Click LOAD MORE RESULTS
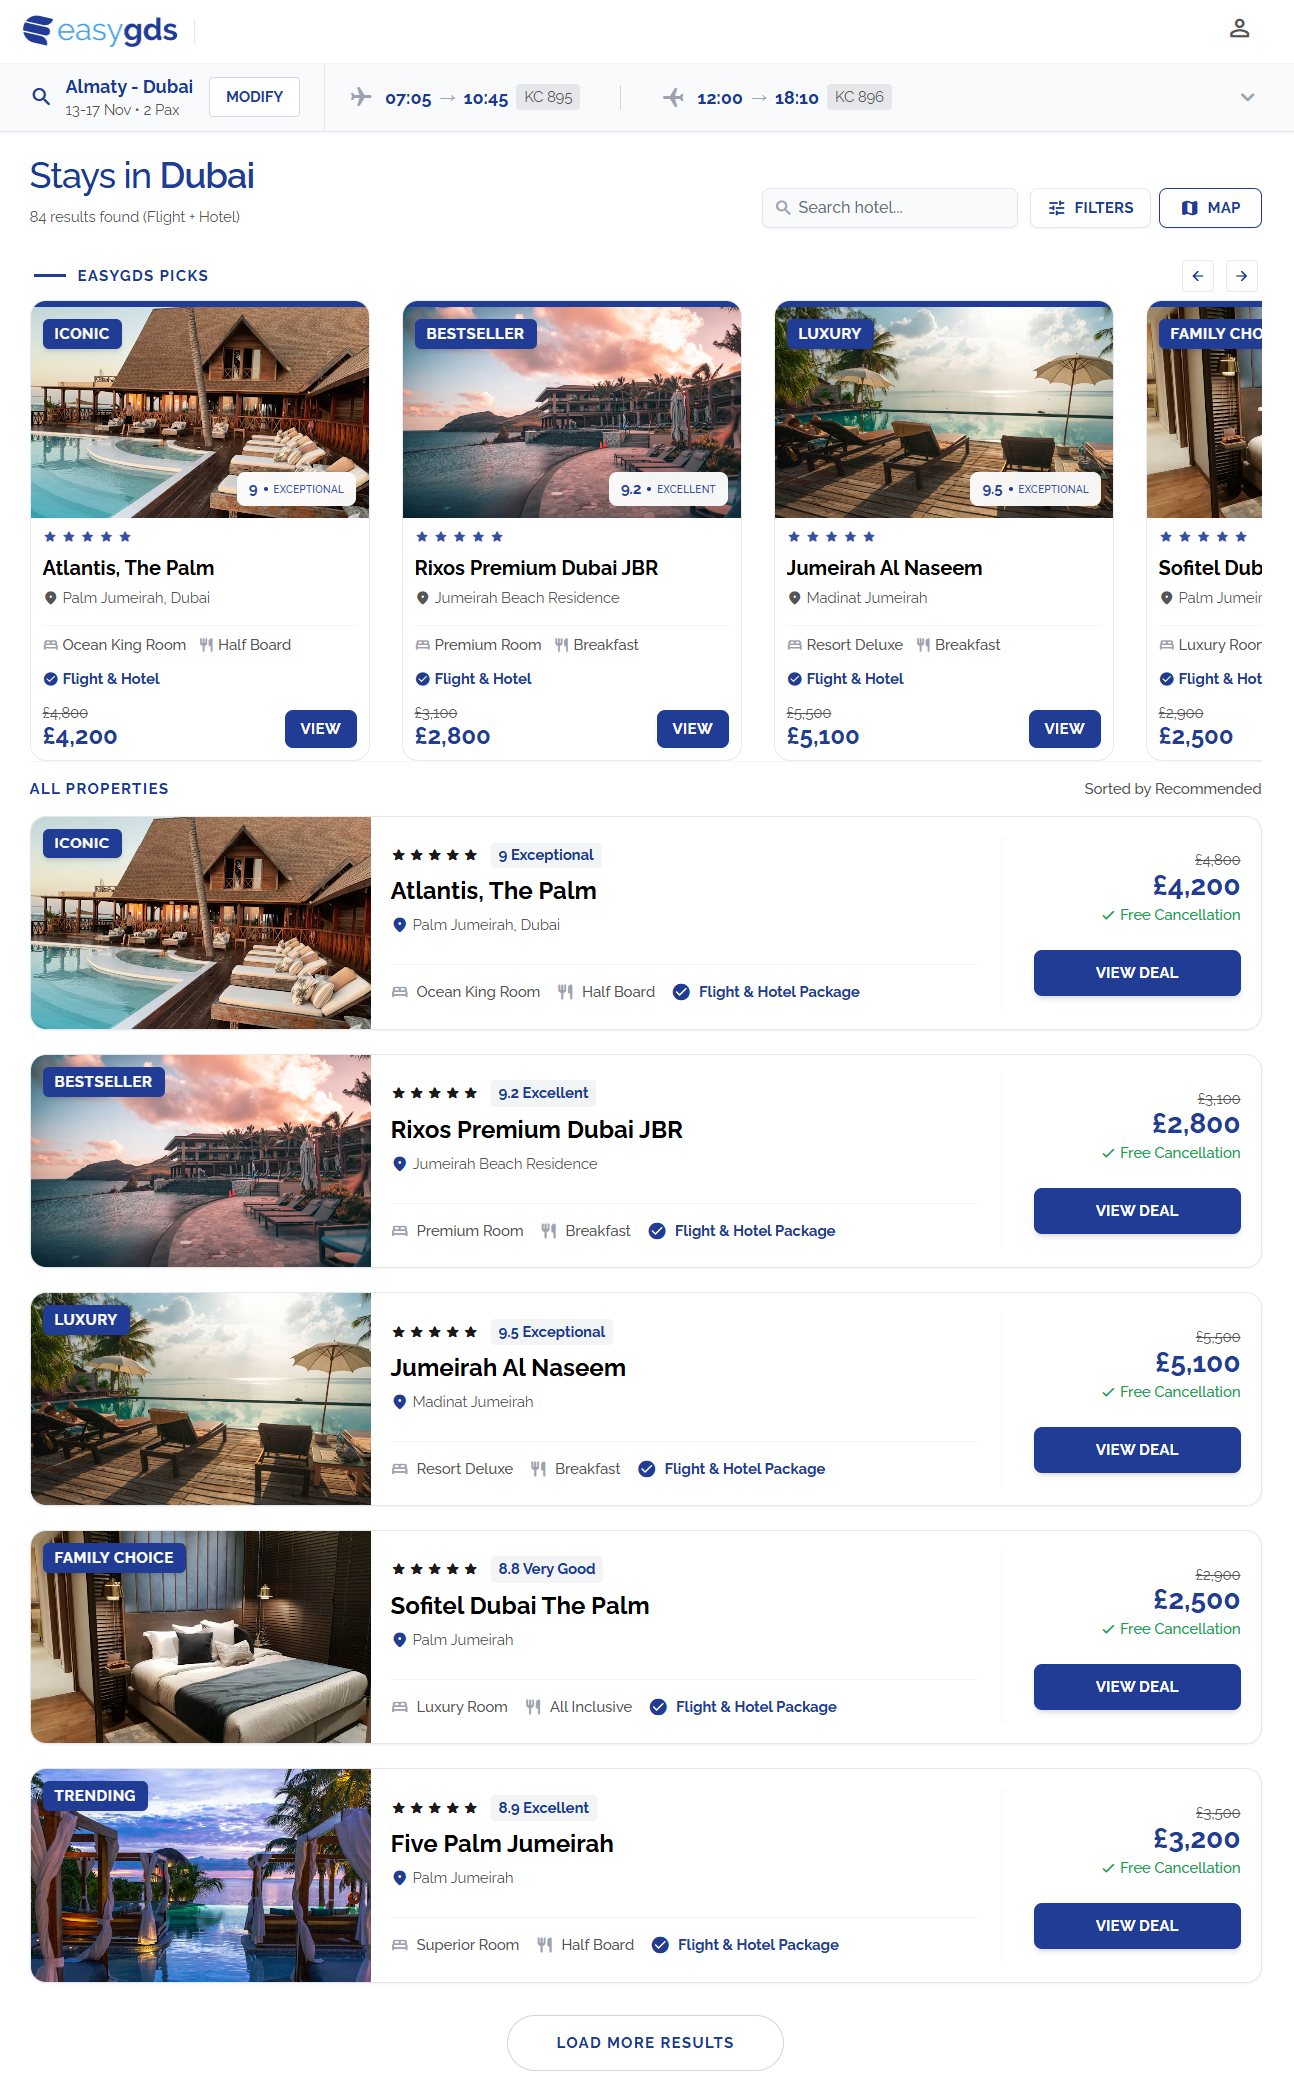The width and height of the screenshot is (1294, 2090). pos(645,2042)
